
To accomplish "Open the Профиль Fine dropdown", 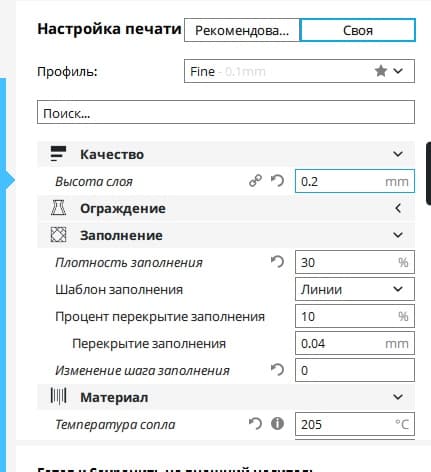I will tap(299, 71).
